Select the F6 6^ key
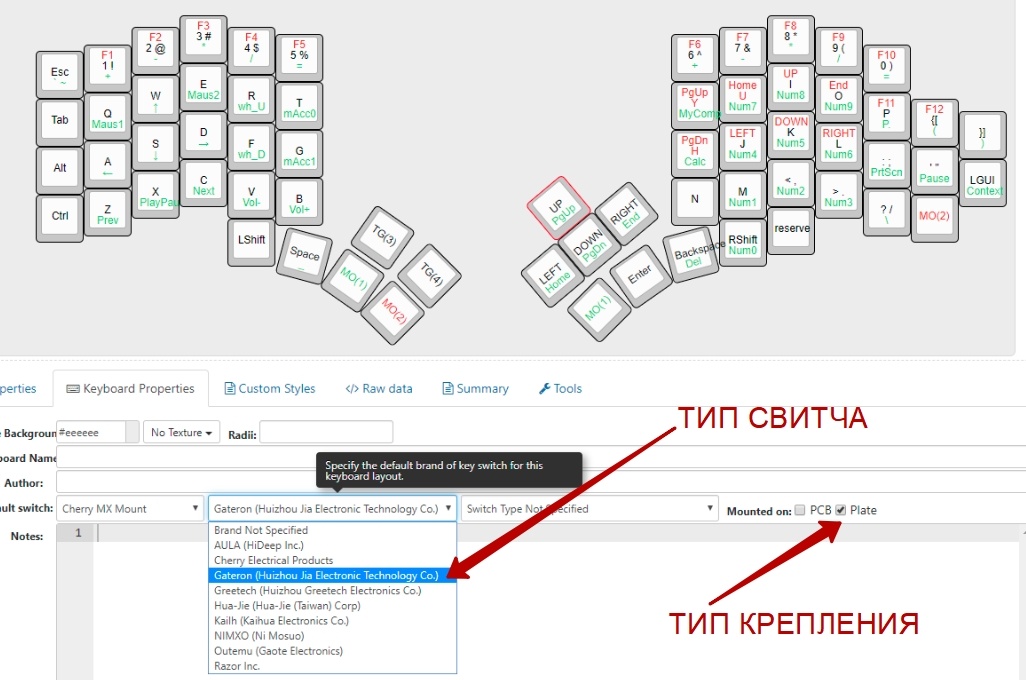Image resolution: width=1026 pixels, height=680 pixels. click(694, 58)
